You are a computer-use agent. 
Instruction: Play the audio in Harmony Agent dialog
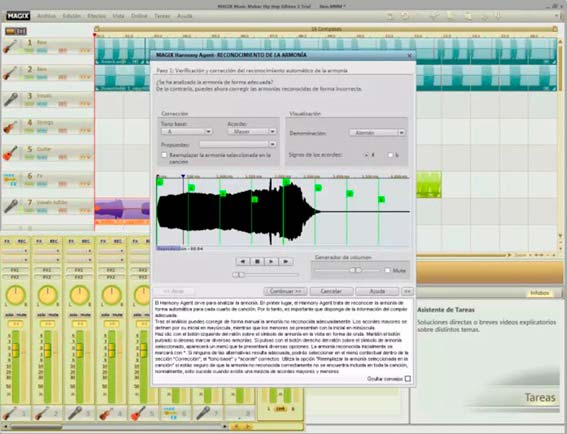coord(271,261)
